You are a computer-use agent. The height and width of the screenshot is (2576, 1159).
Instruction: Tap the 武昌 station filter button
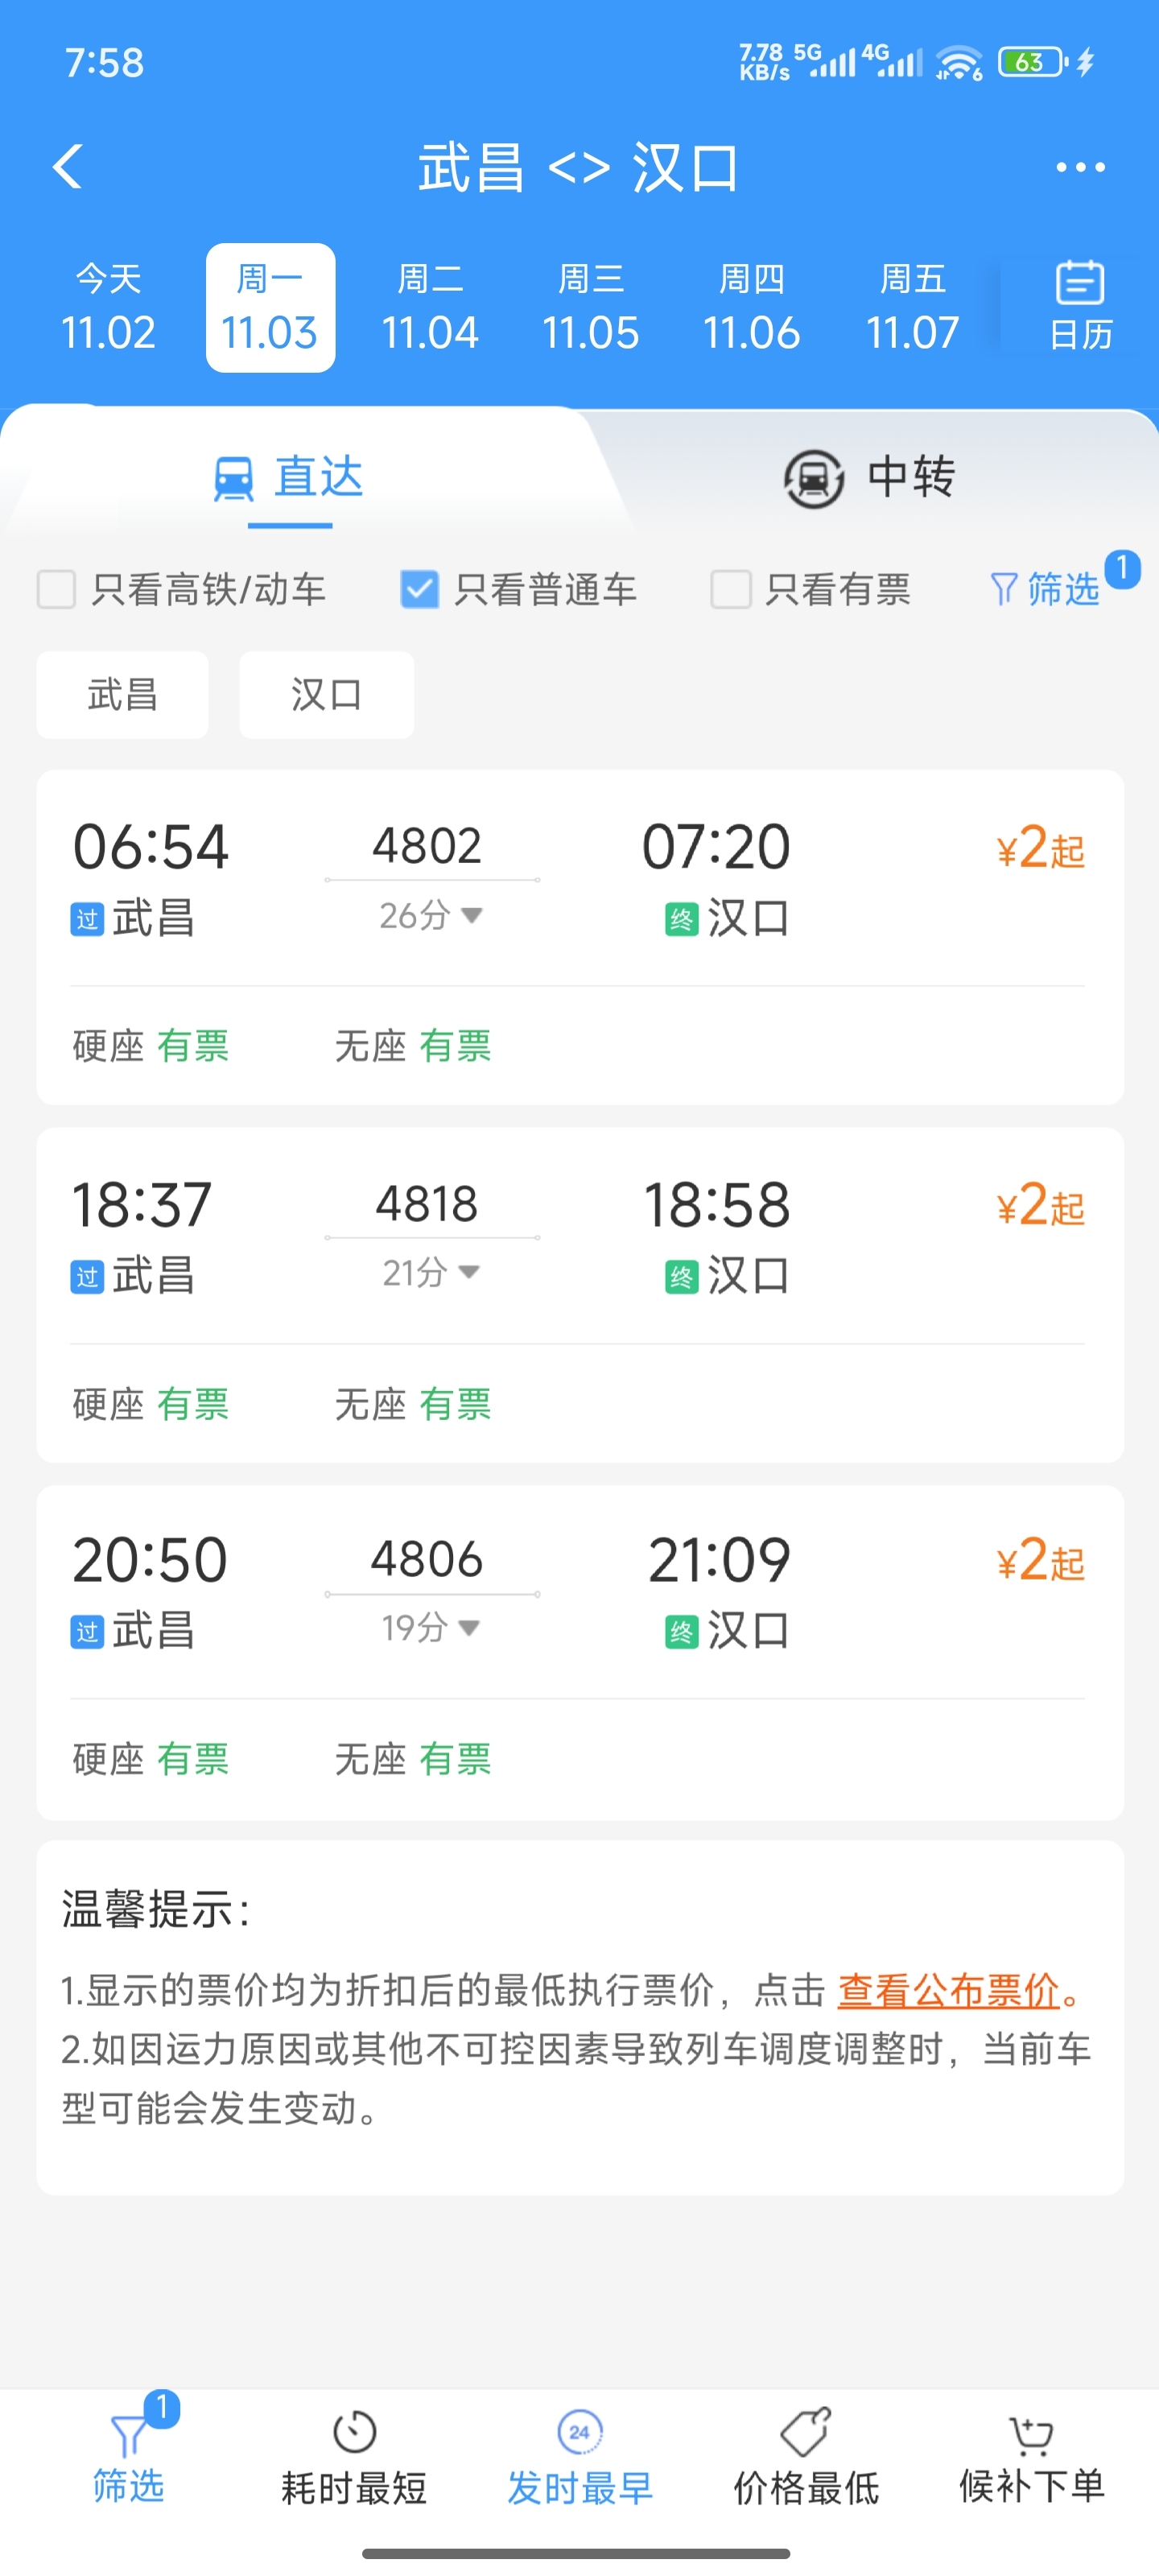[x=123, y=695]
